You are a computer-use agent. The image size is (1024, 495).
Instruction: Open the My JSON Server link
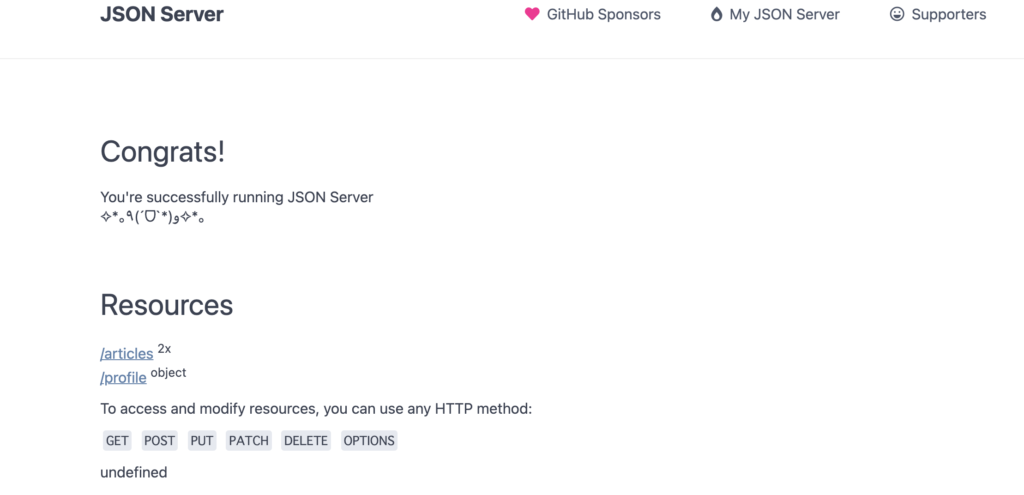tap(775, 14)
